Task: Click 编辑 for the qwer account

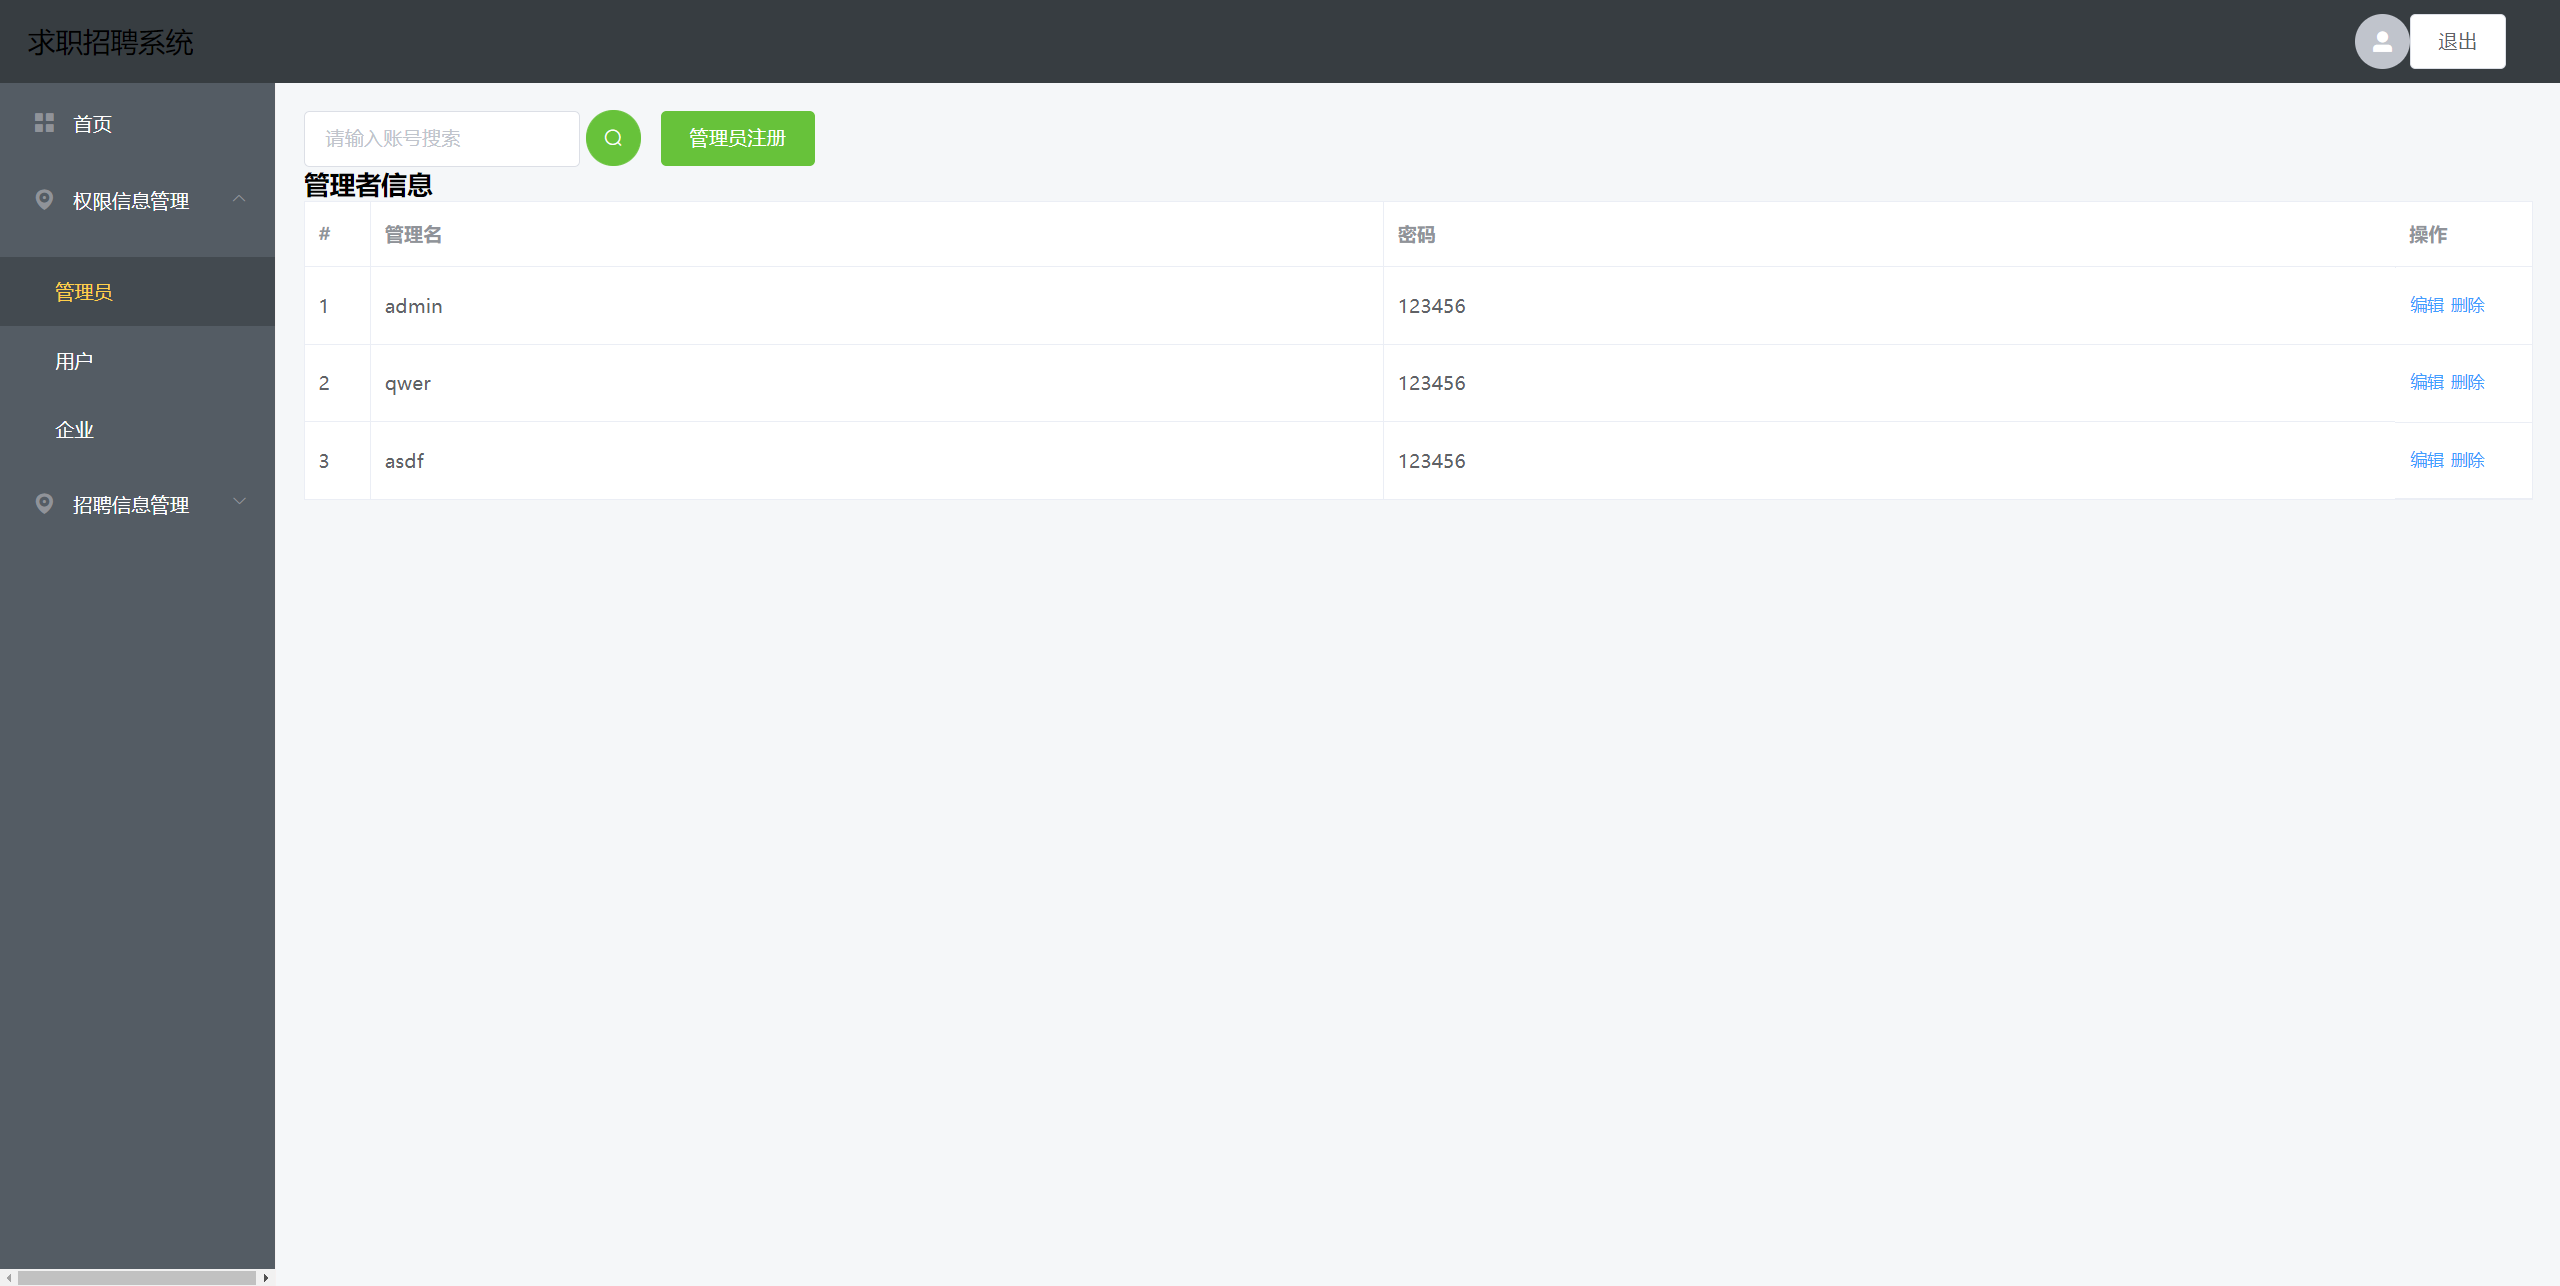Action: (2426, 382)
